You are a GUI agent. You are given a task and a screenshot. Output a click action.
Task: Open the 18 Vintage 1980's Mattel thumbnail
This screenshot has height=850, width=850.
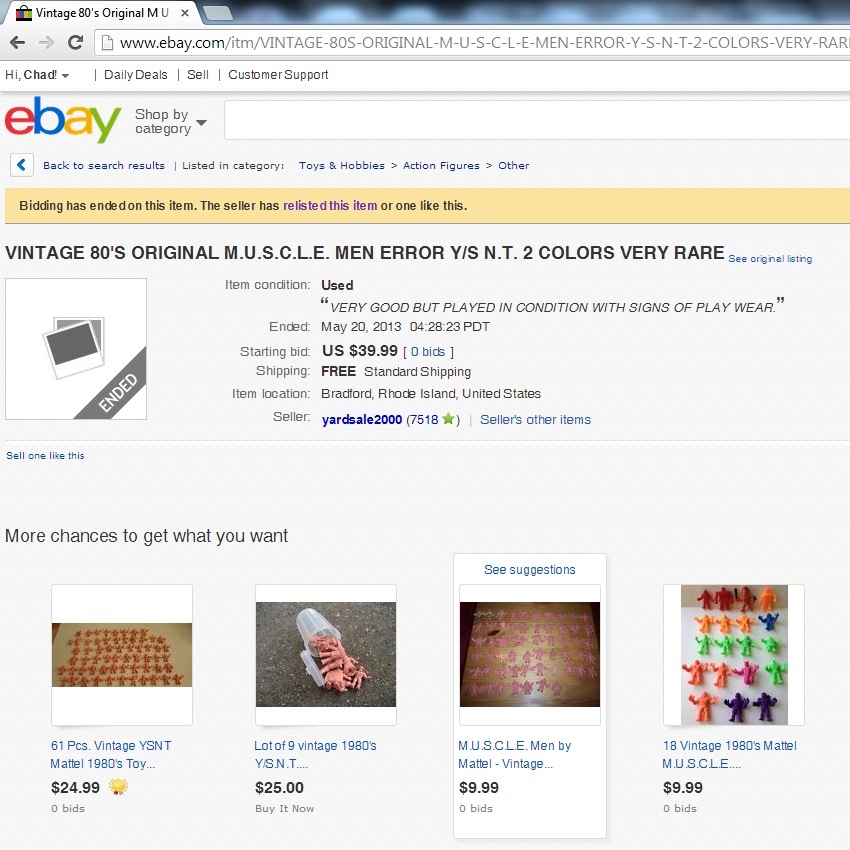coord(734,655)
